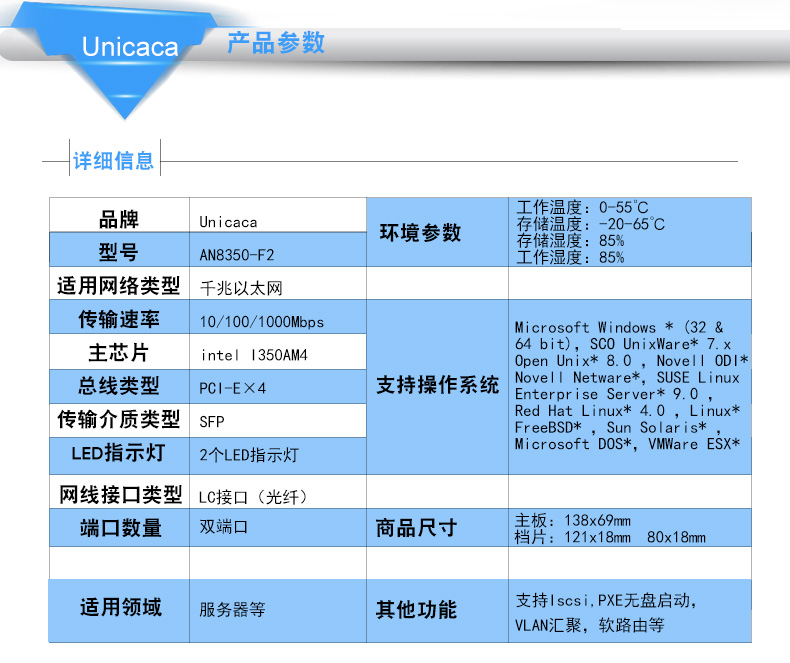Select the 千兆以太网 value
Screen dimensions: 790x663
[241, 289]
